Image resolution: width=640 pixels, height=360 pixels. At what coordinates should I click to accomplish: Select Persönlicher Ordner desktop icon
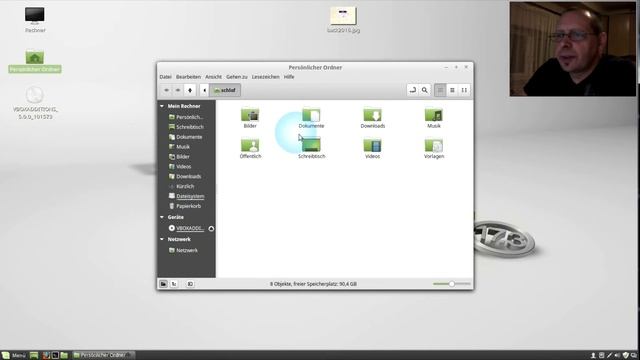coord(35,61)
